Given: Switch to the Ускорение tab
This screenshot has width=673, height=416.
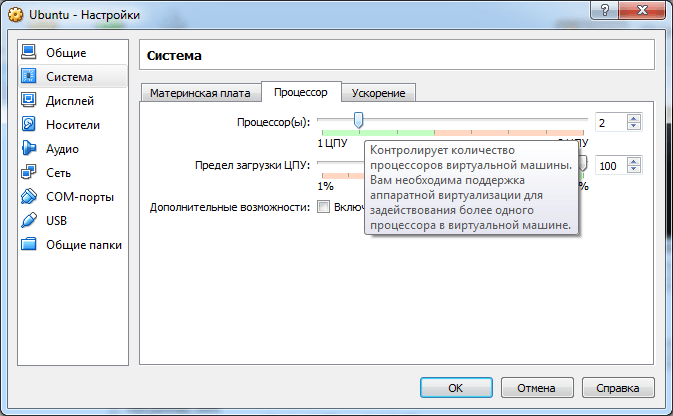Looking at the screenshot, I should [379, 93].
